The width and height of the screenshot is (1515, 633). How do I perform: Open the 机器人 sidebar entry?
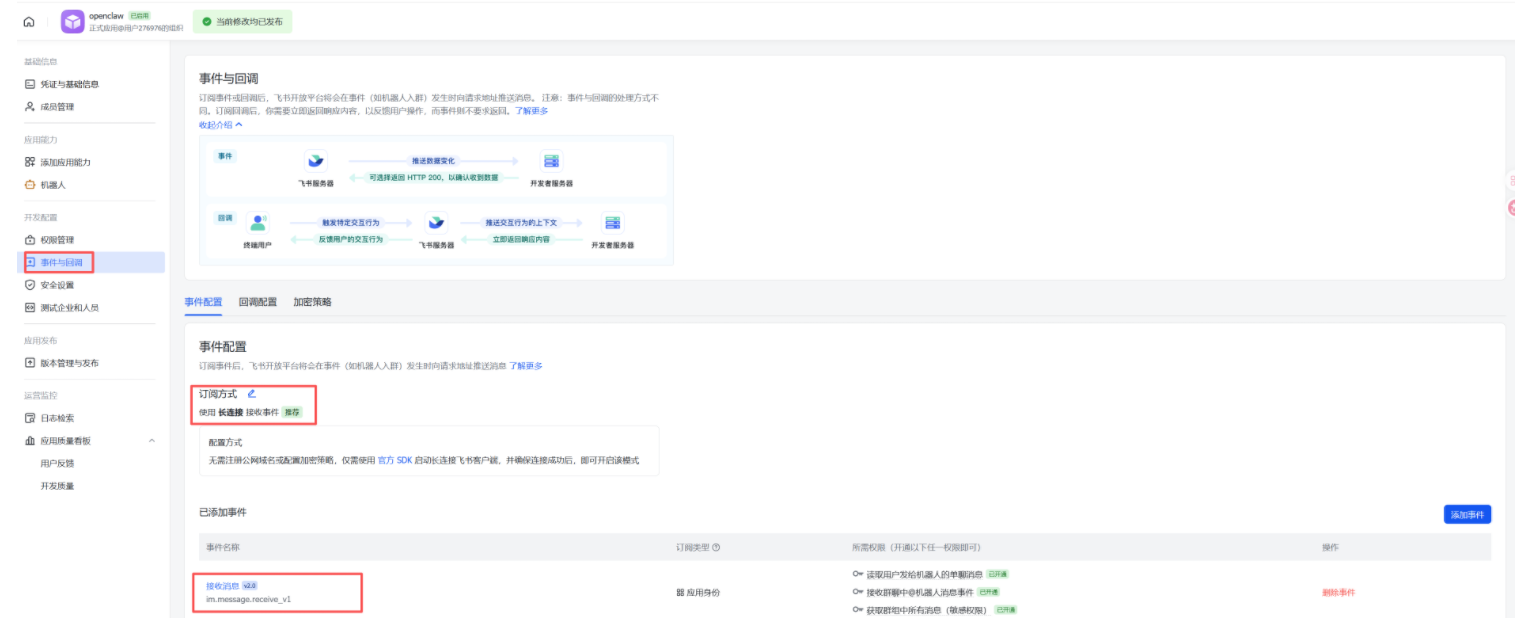(x=53, y=185)
